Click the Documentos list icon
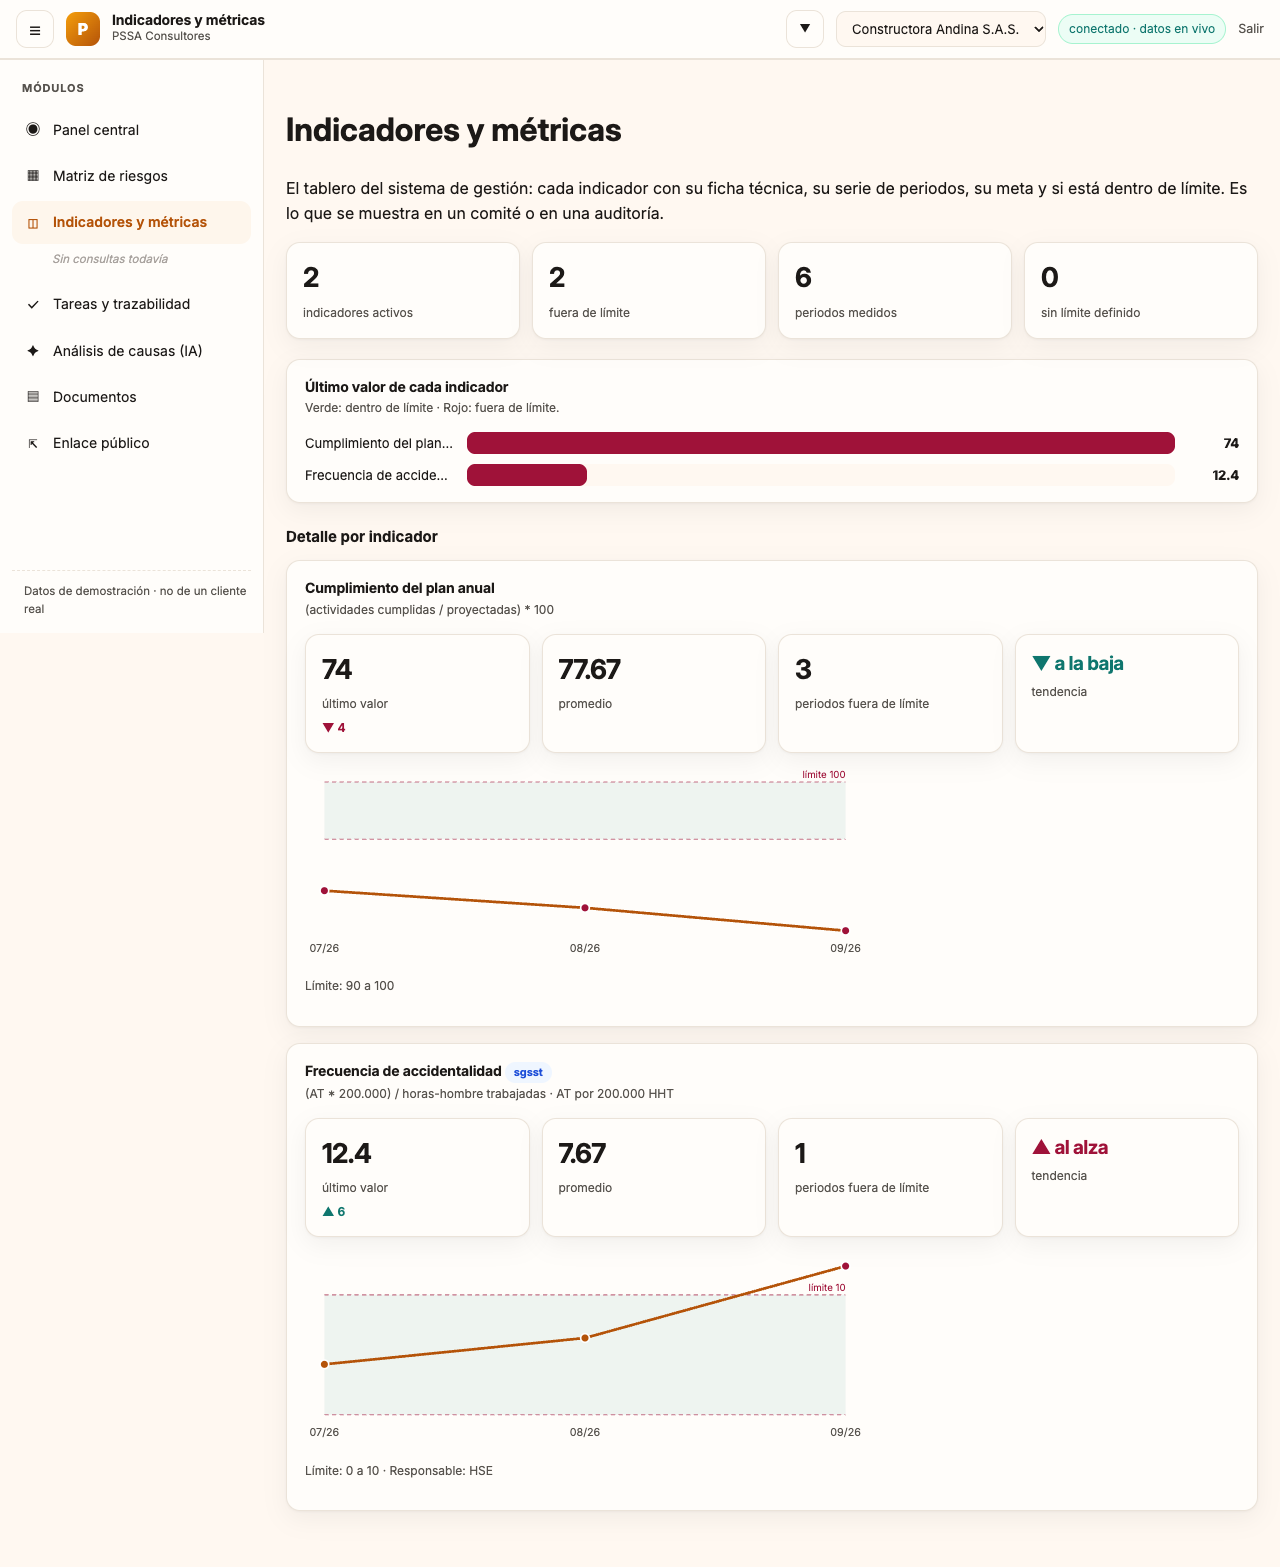 tap(33, 397)
